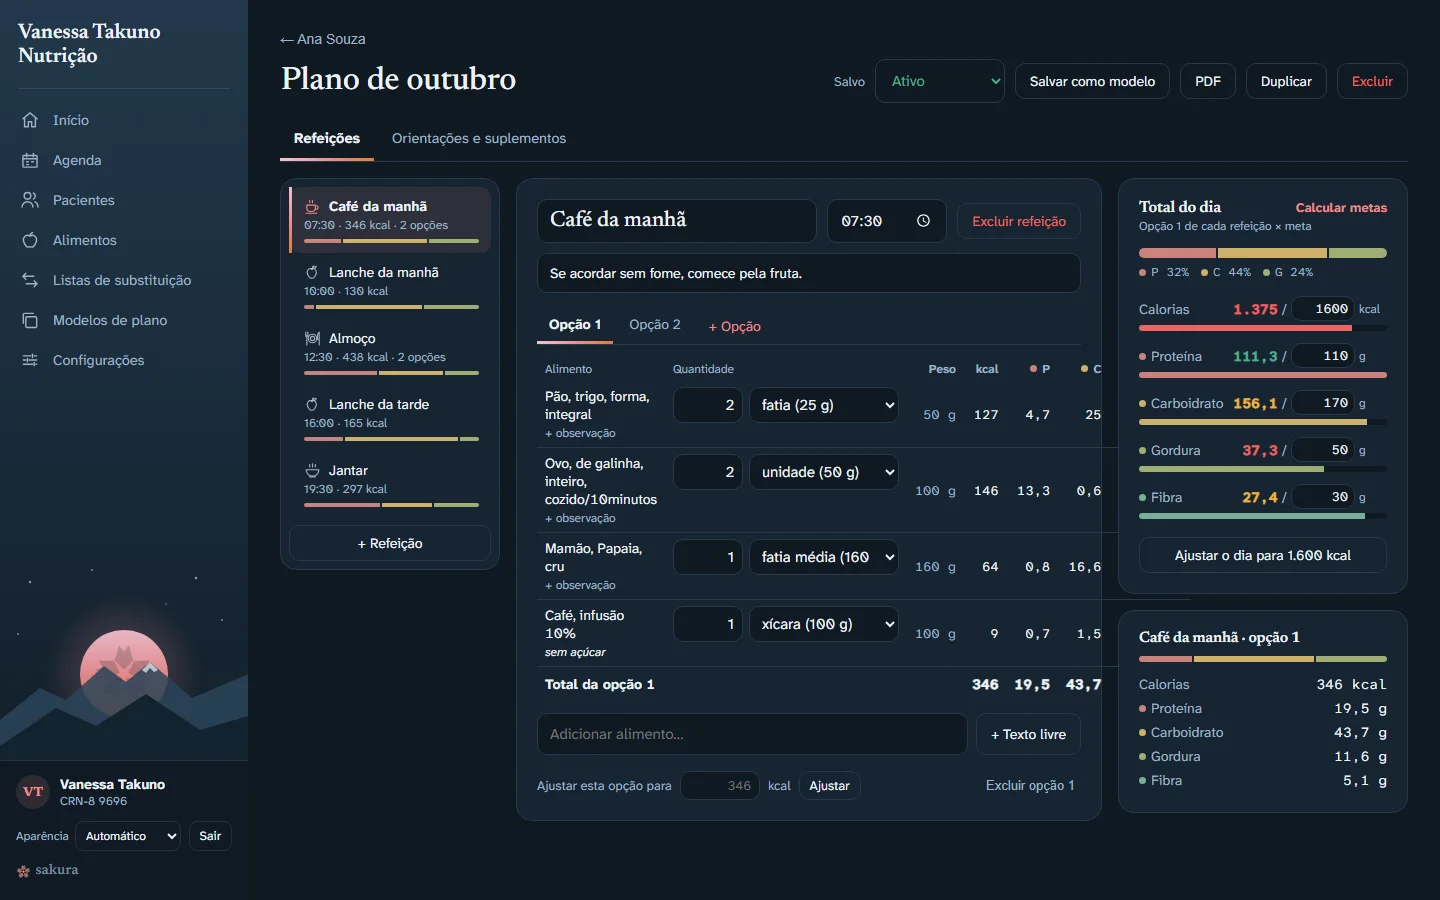Add a new option with + Opção
The height and width of the screenshot is (900, 1440).
(735, 326)
